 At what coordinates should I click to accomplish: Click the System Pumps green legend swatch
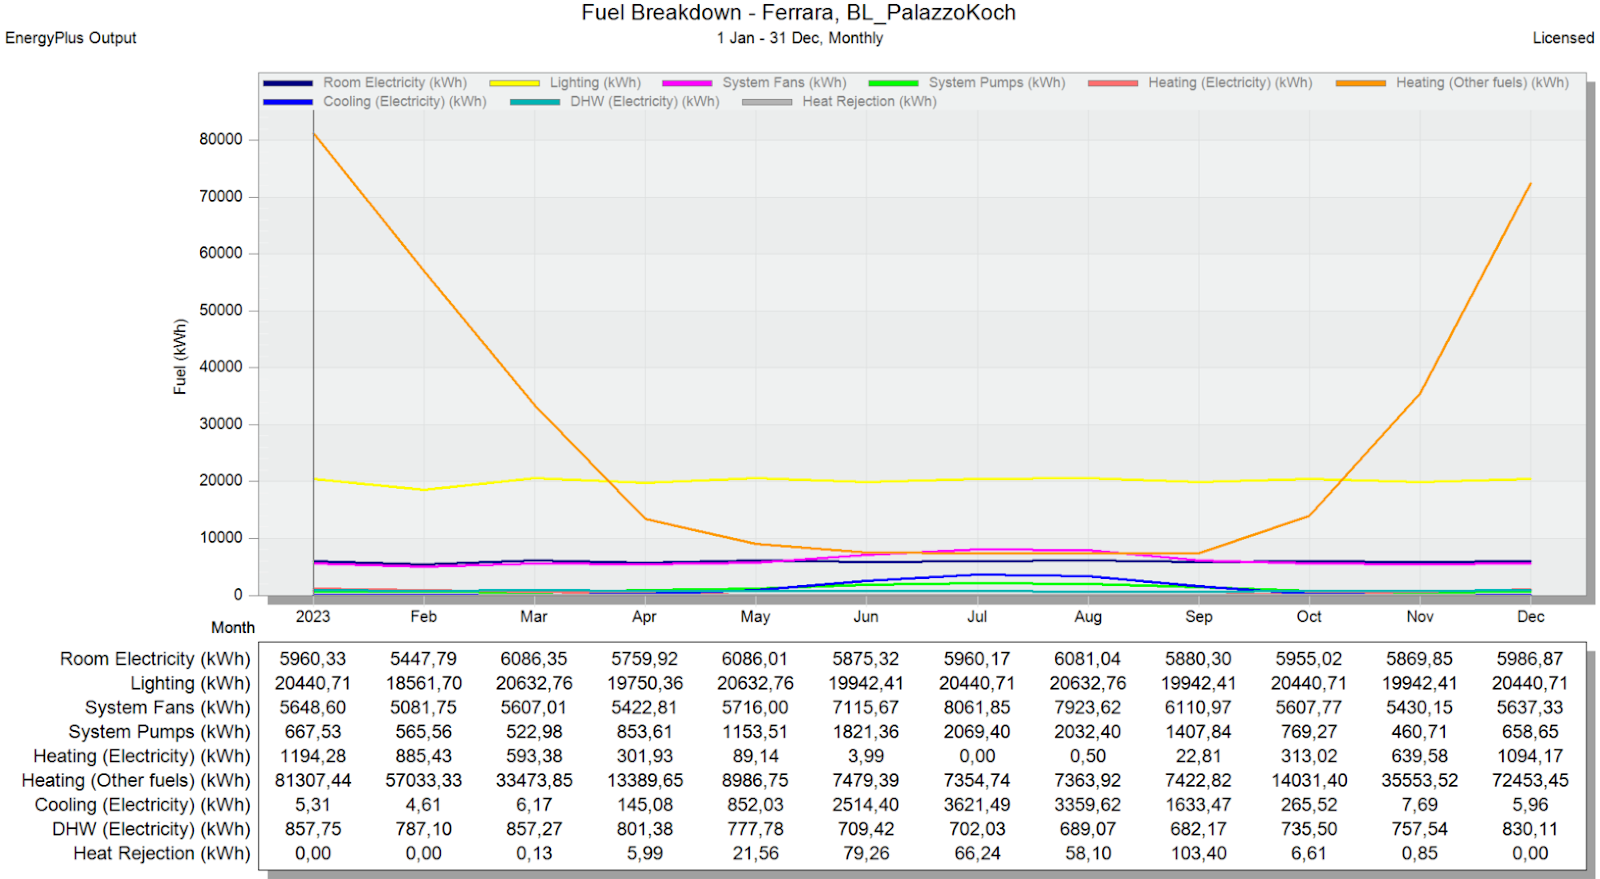893,83
